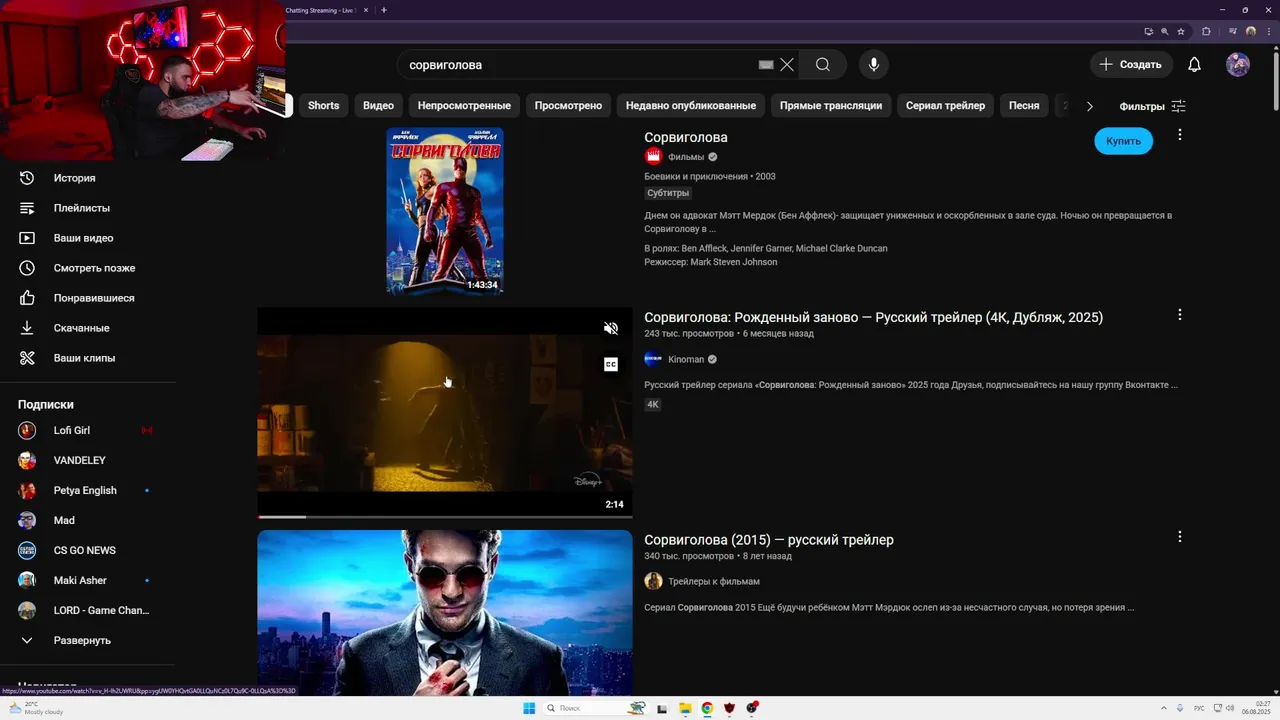The image size is (1280, 720).
Task: Open YouTube notifications bell
Action: [1194, 65]
